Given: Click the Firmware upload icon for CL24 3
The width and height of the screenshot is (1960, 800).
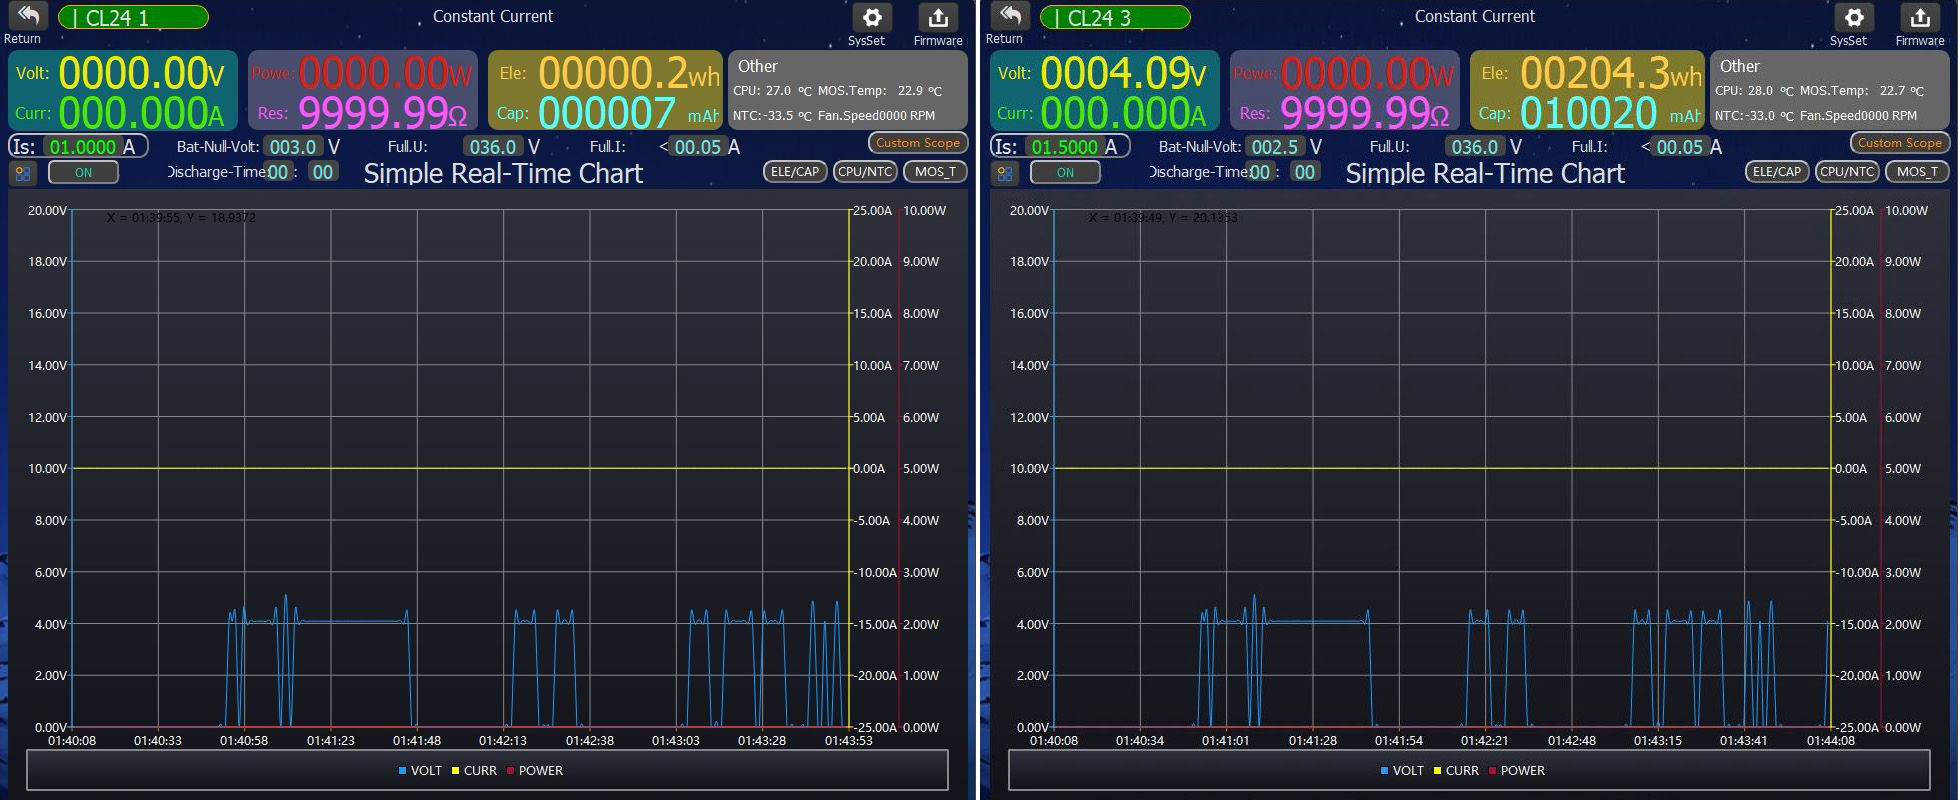Looking at the screenshot, I should click(x=1919, y=18).
